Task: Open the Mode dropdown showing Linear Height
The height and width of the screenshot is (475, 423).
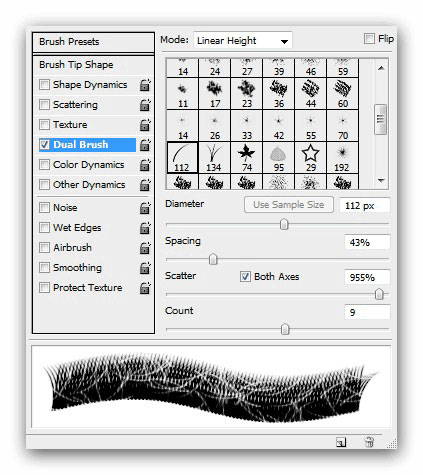Action: (243, 41)
